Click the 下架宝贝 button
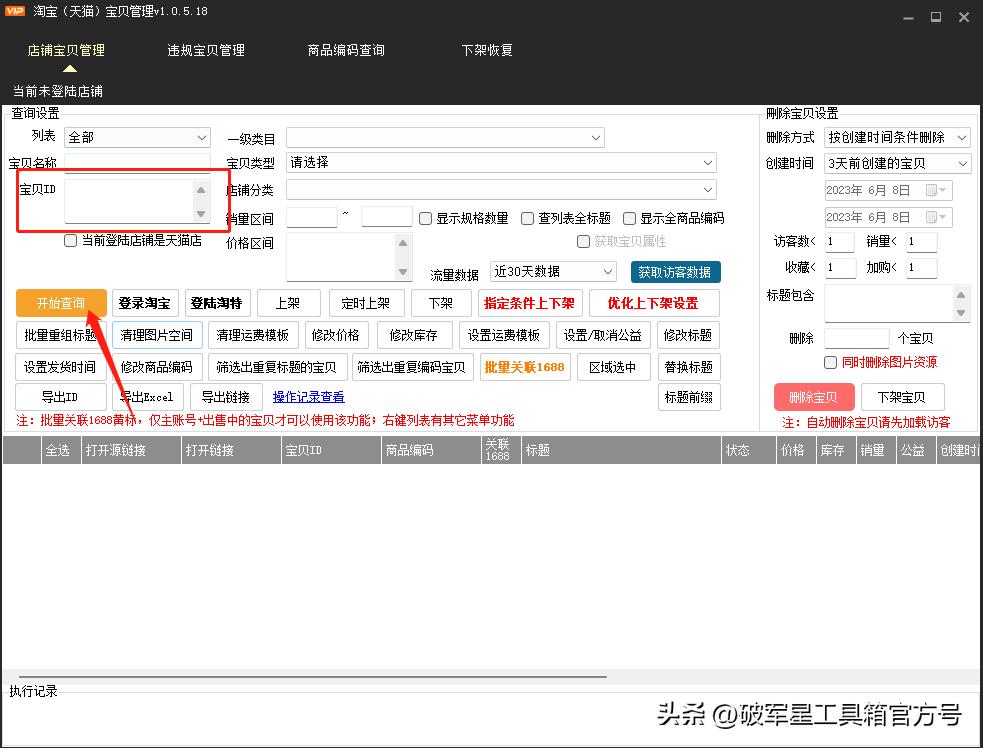 pos(901,397)
